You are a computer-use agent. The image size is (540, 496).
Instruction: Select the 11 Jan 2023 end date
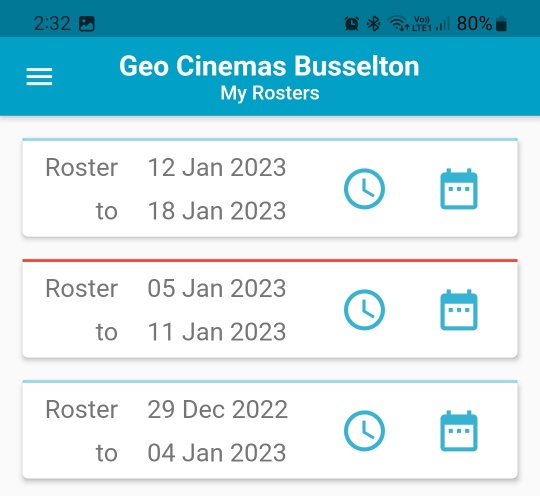click(217, 332)
